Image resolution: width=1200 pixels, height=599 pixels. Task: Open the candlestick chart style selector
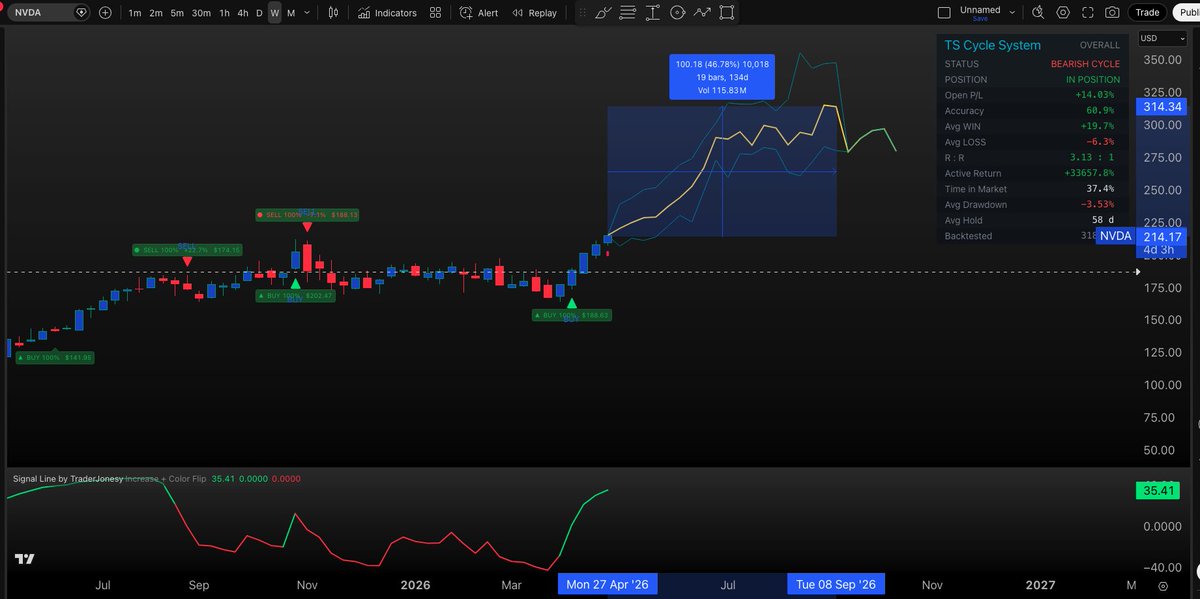click(x=332, y=13)
